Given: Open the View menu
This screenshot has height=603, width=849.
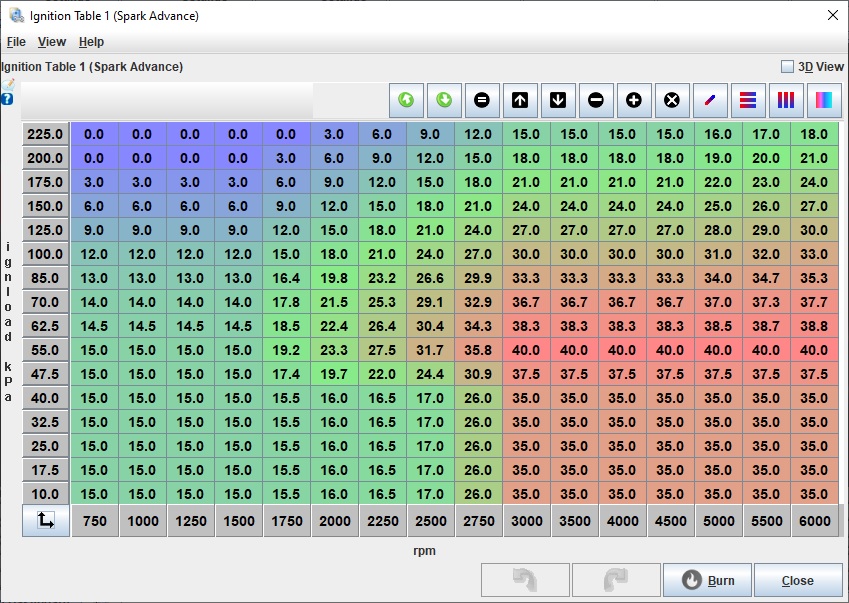Looking at the screenshot, I should [x=52, y=42].
